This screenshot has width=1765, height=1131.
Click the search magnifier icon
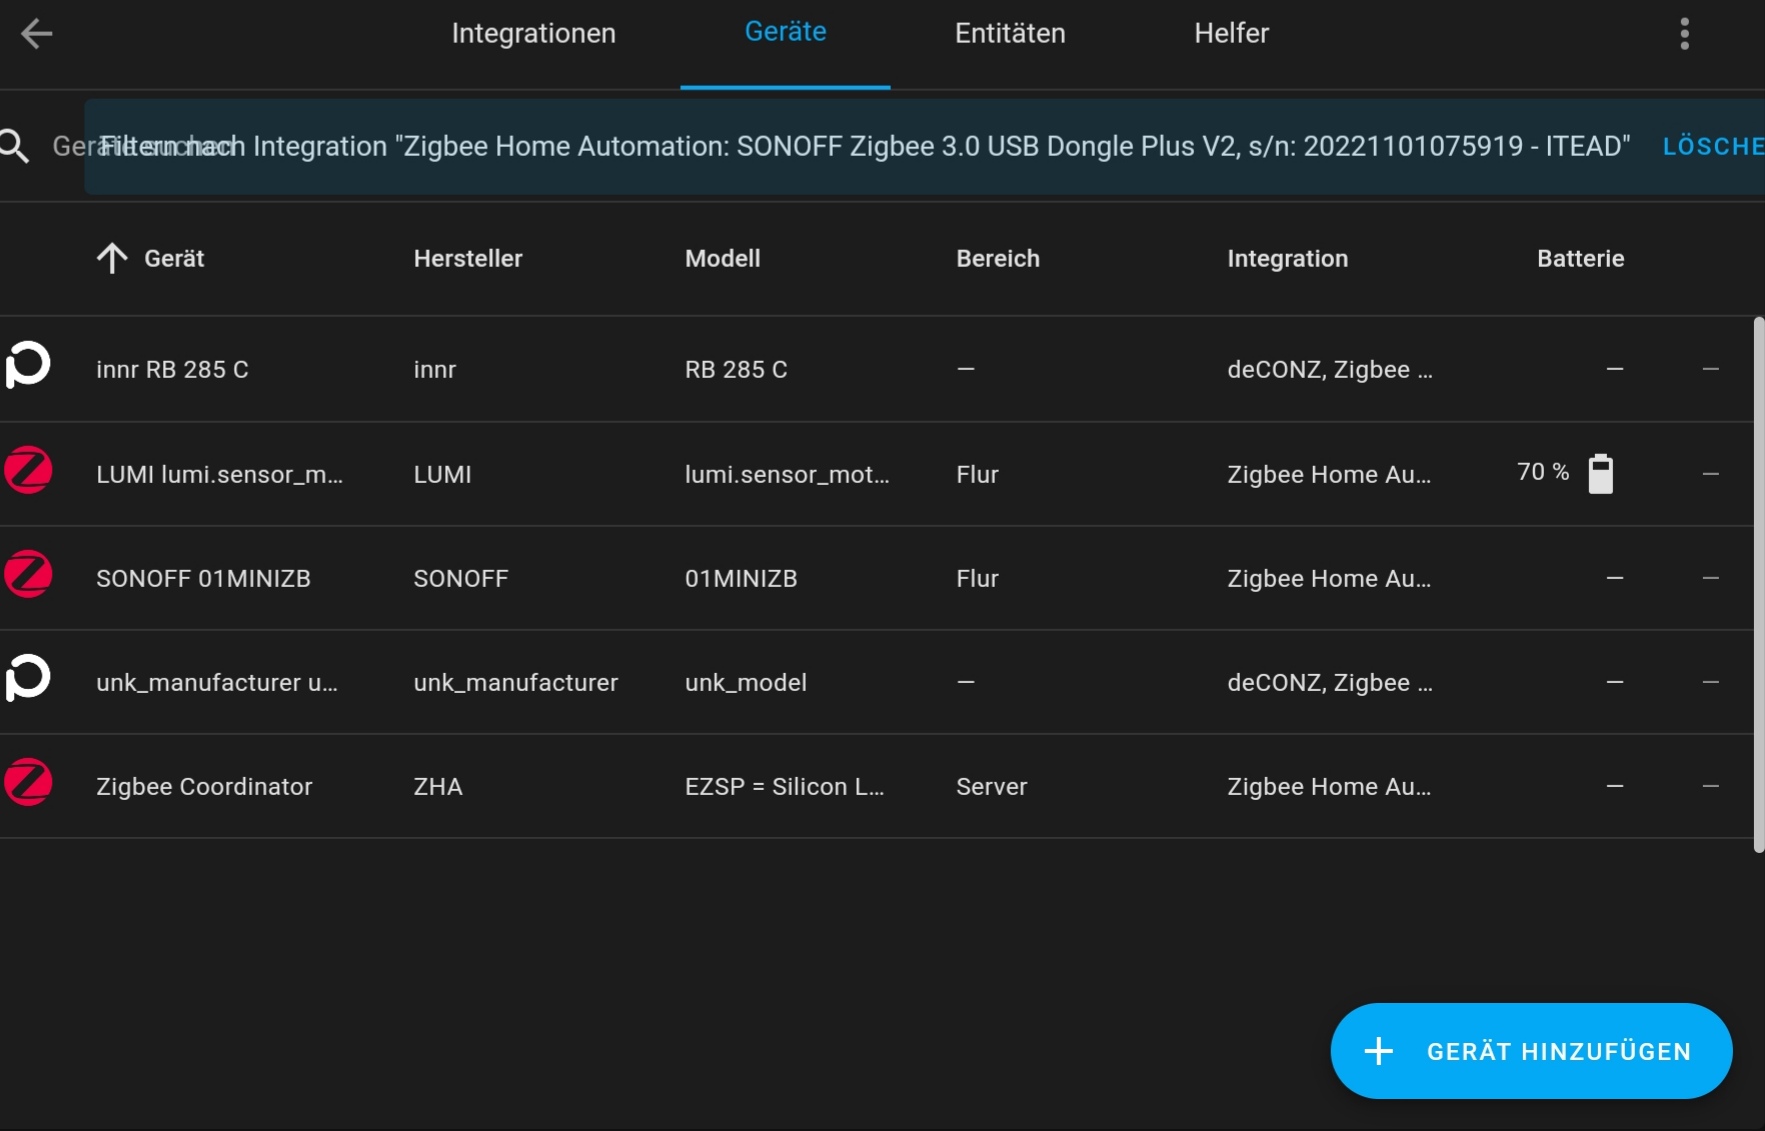pos(15,147)
